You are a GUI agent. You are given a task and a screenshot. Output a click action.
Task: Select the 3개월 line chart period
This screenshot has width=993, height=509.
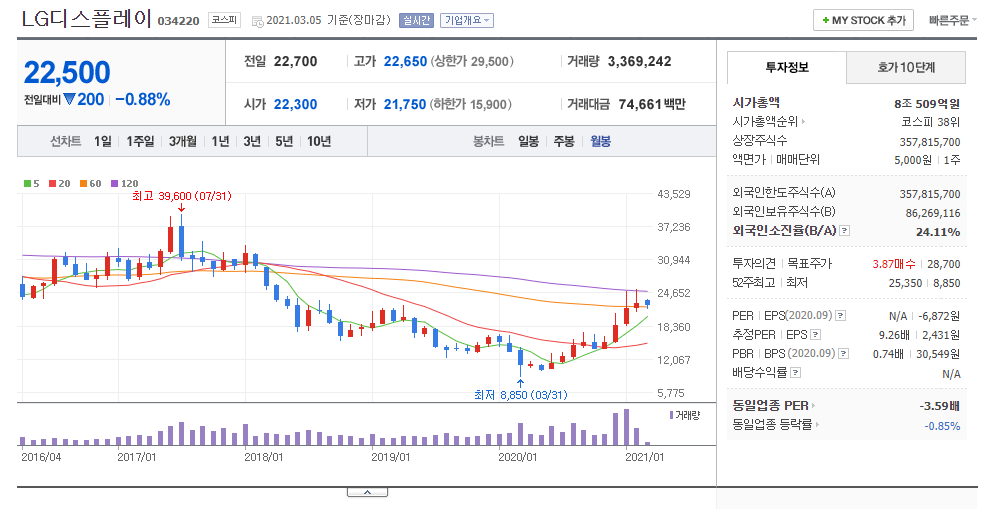[183, 141]
